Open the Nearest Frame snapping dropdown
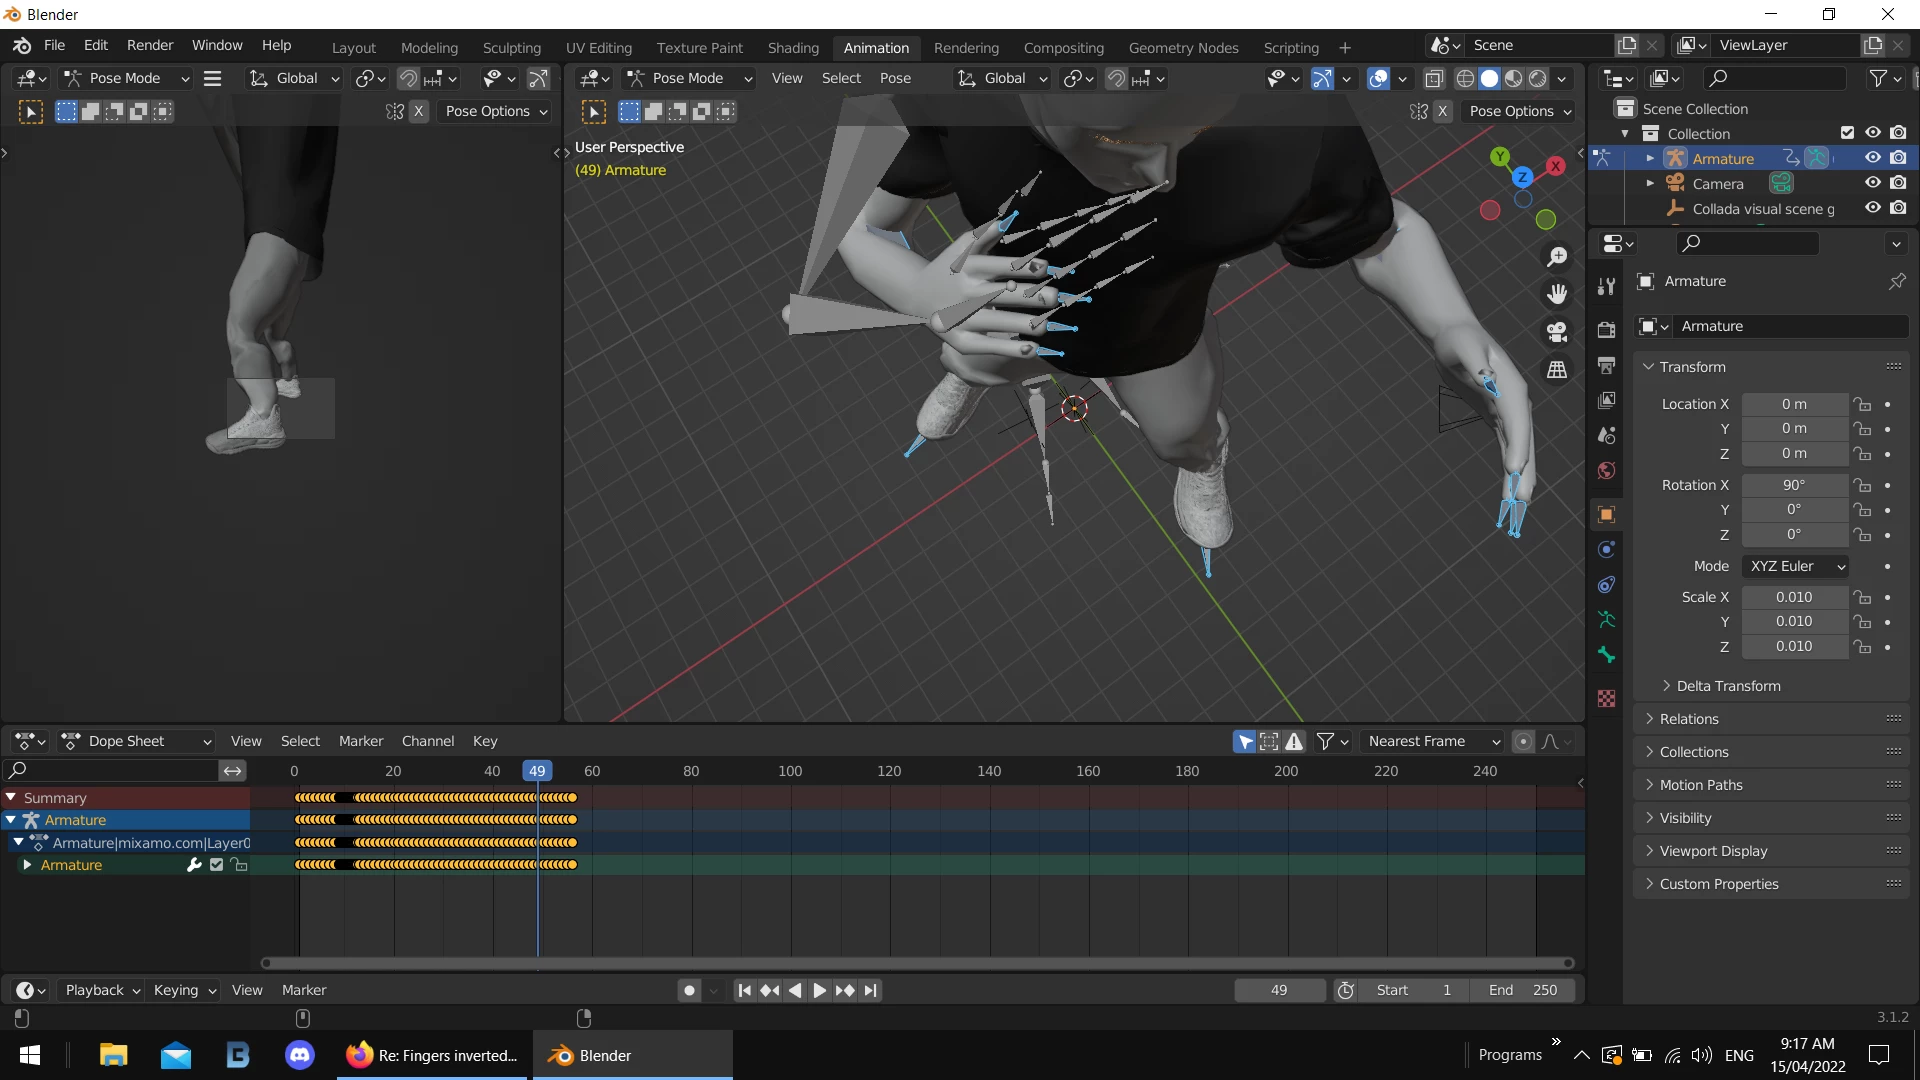1920x1080 pixels. tap(1432, 741)
